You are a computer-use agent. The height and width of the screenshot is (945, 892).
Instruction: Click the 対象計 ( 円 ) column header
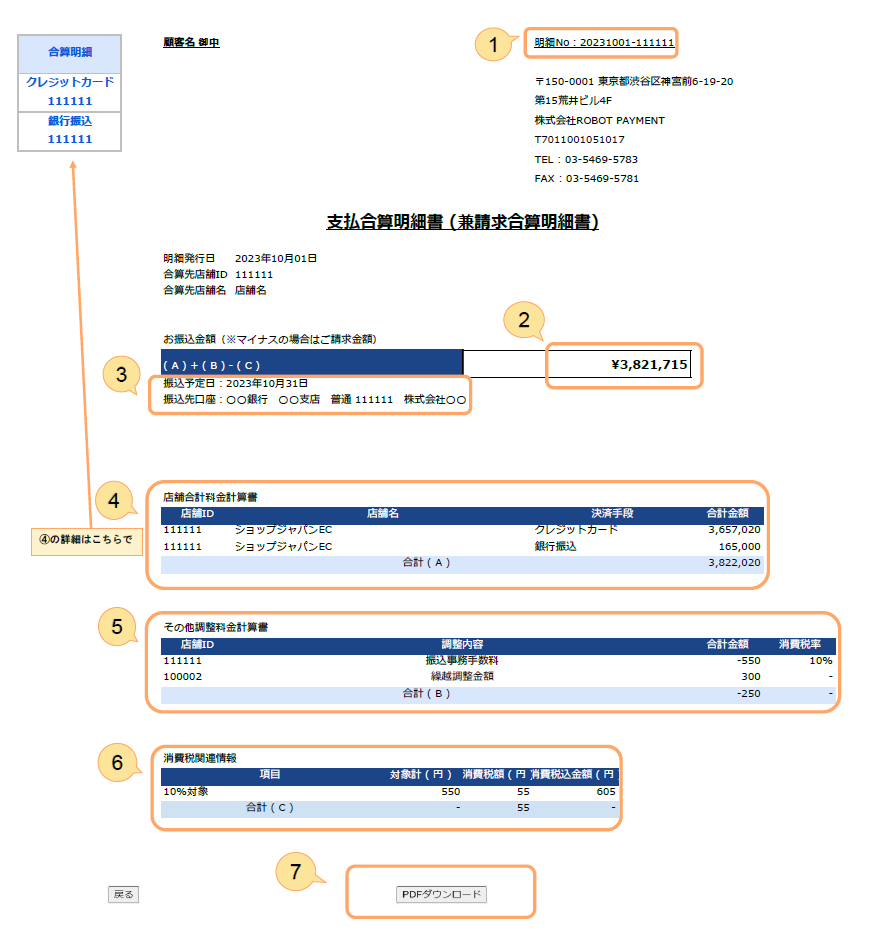pos(421,774)
